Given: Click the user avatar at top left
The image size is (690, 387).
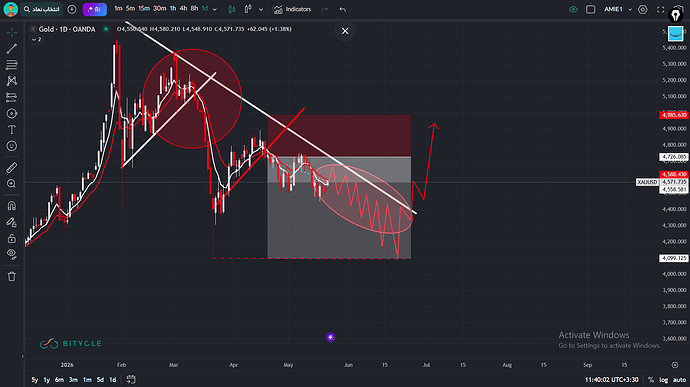Looking at the screenshot, I should [10, 9].
